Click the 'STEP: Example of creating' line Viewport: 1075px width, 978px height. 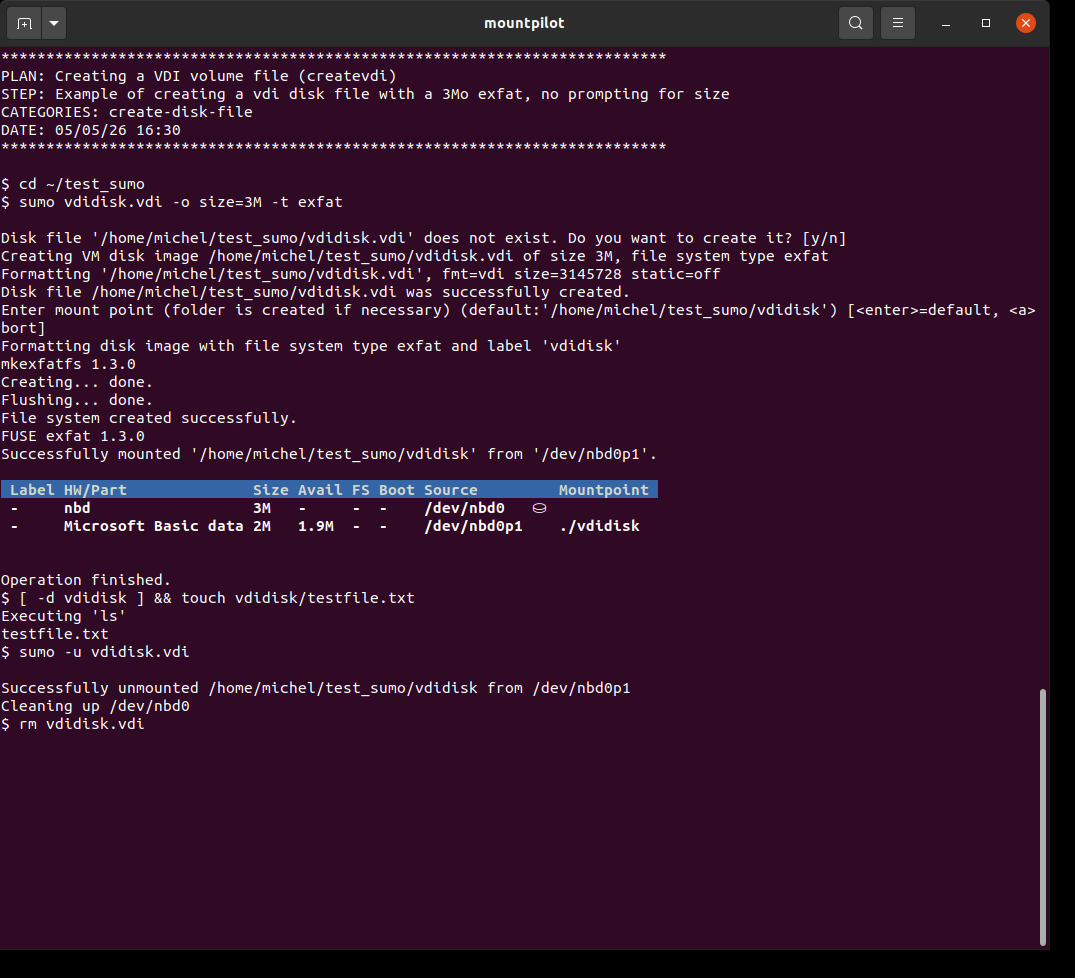tap(365, 94)
